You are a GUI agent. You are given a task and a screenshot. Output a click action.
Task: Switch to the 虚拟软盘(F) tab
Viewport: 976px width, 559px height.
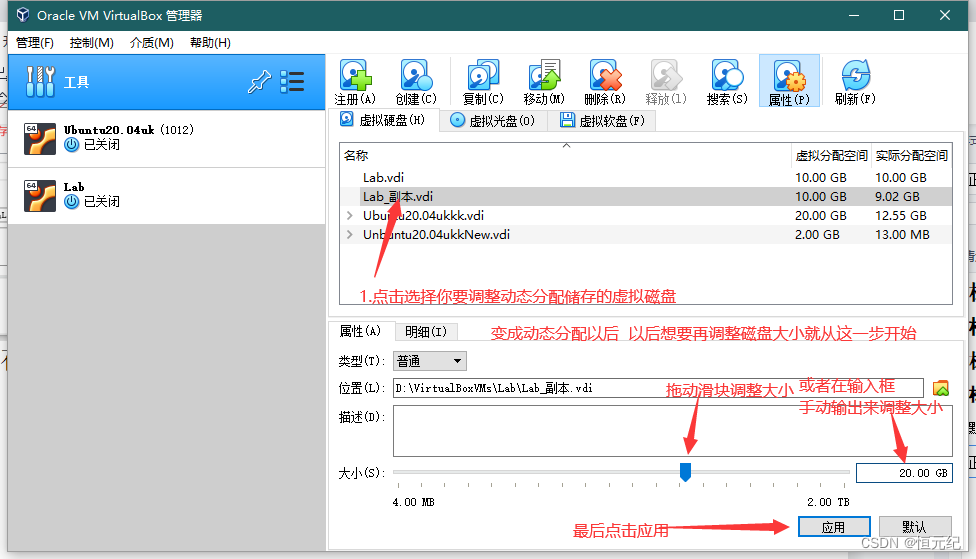pos(602,121)
